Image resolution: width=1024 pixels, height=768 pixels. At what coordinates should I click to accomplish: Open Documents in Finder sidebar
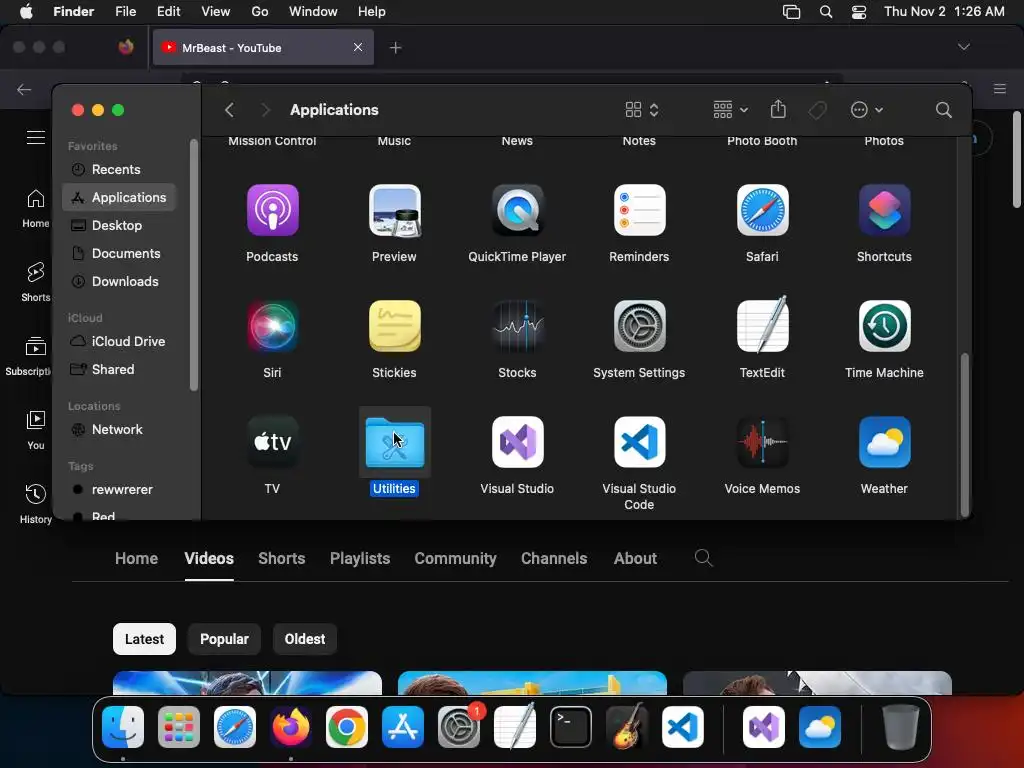tap(119, 253)
